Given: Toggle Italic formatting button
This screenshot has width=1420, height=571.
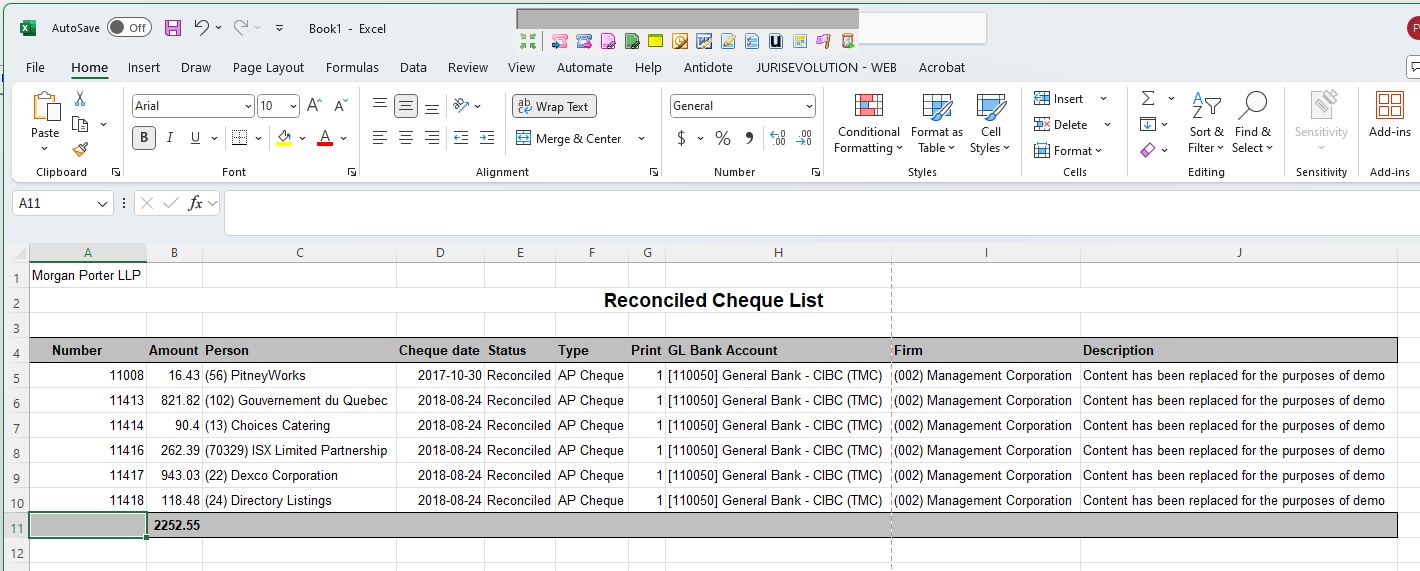Looking at the screenshot, I should point(170,138).
